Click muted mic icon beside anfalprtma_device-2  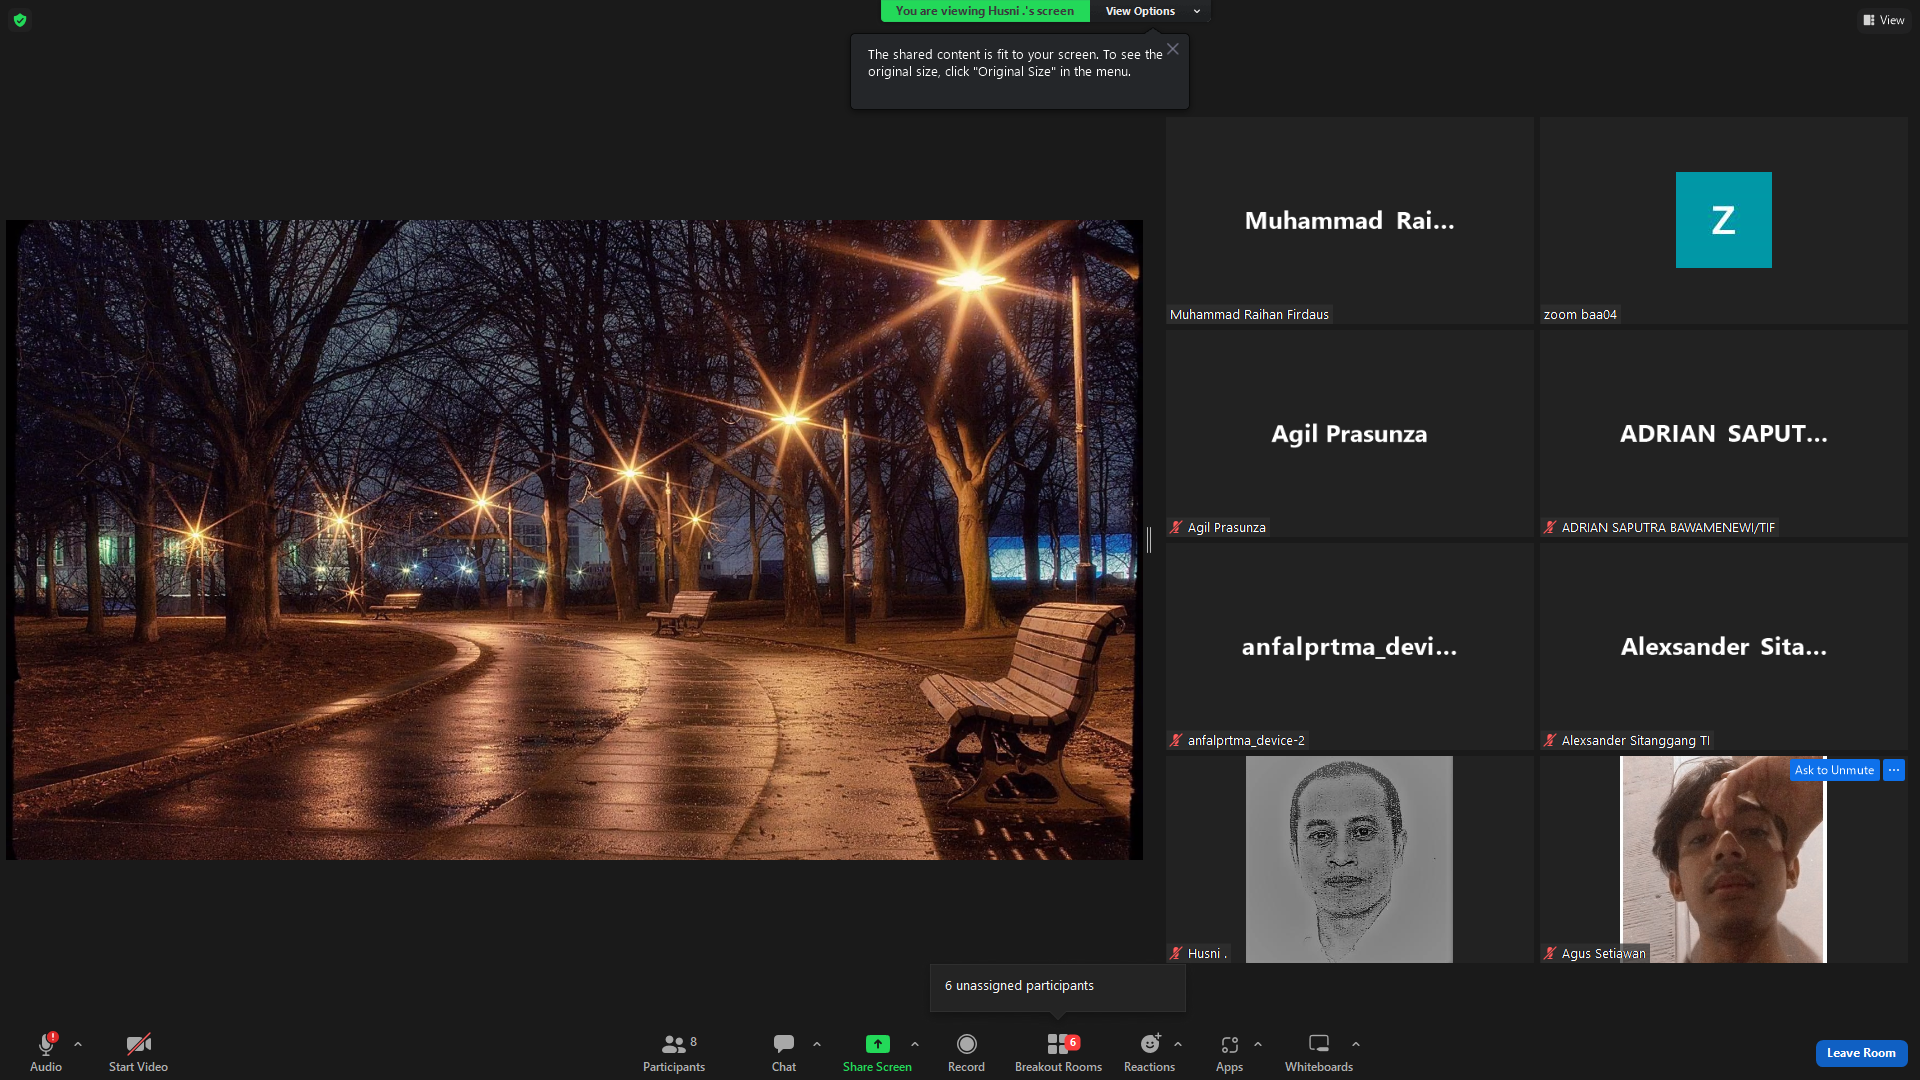coord(1176,741)
